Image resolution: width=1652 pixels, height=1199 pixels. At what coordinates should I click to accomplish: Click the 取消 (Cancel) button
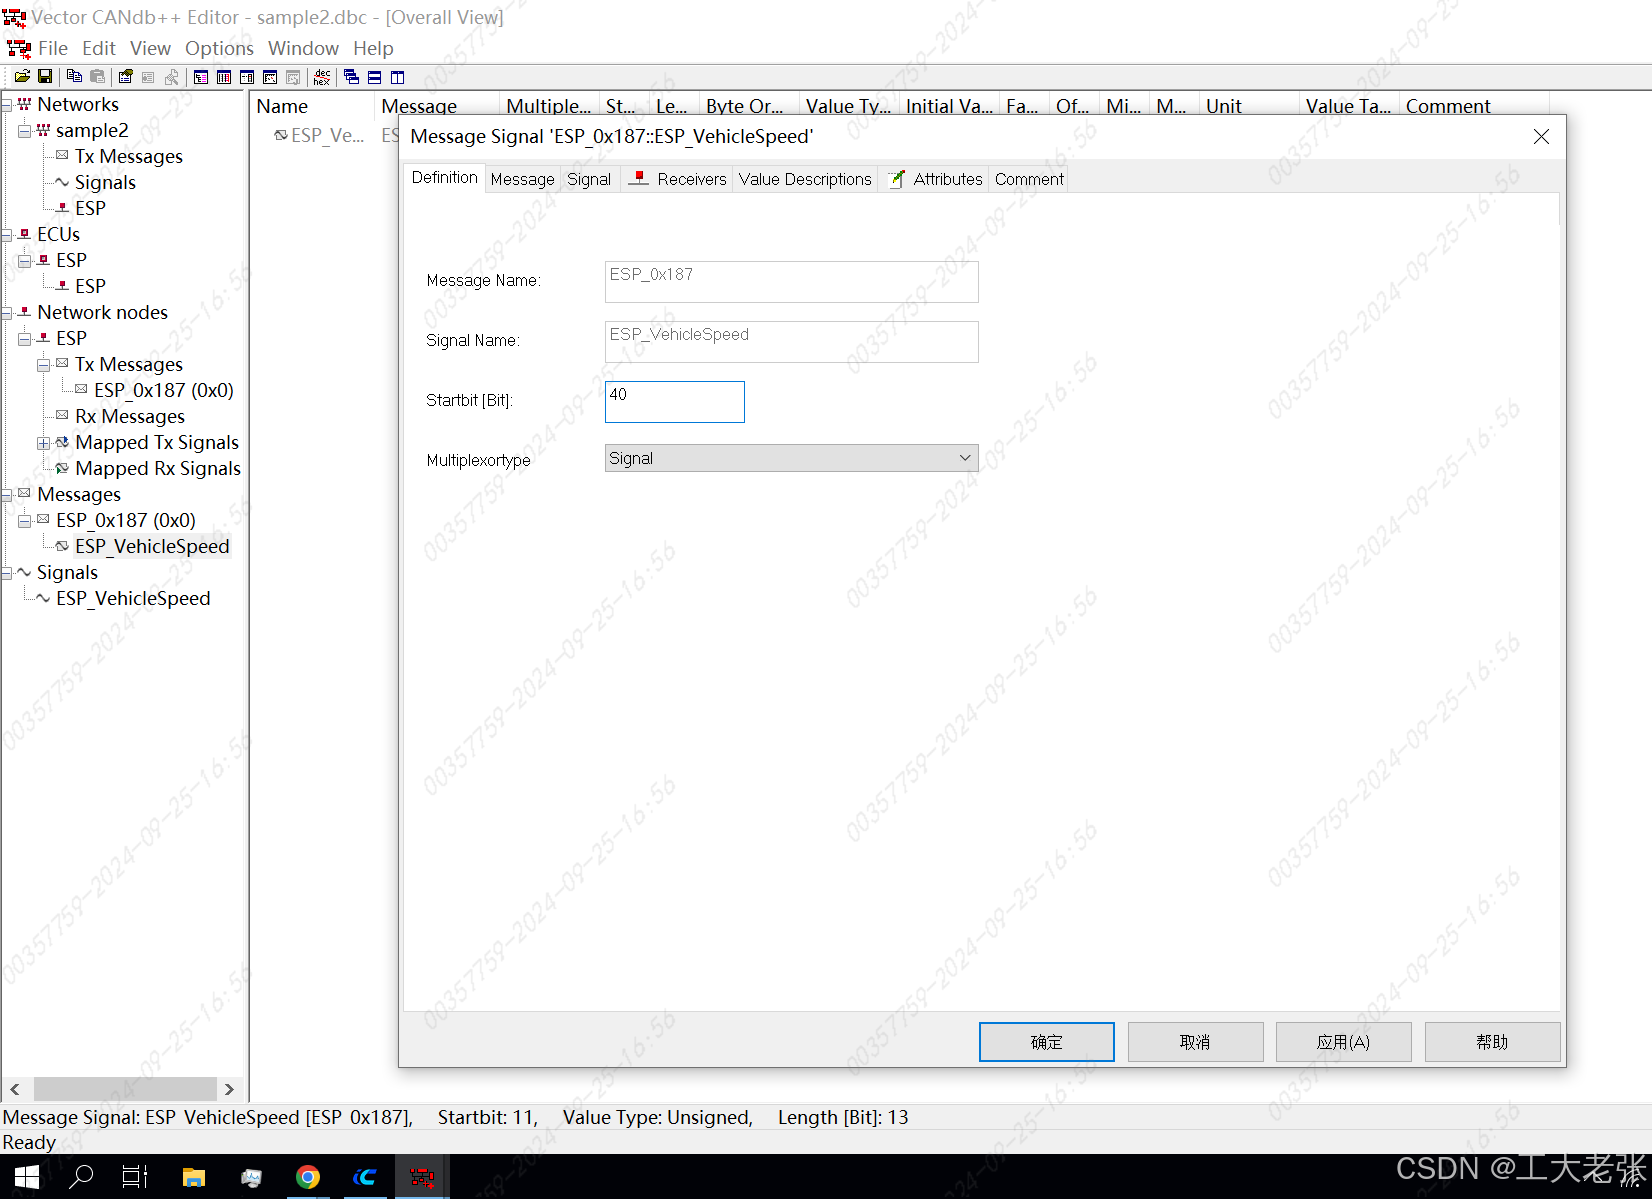pos(1195,1042)
